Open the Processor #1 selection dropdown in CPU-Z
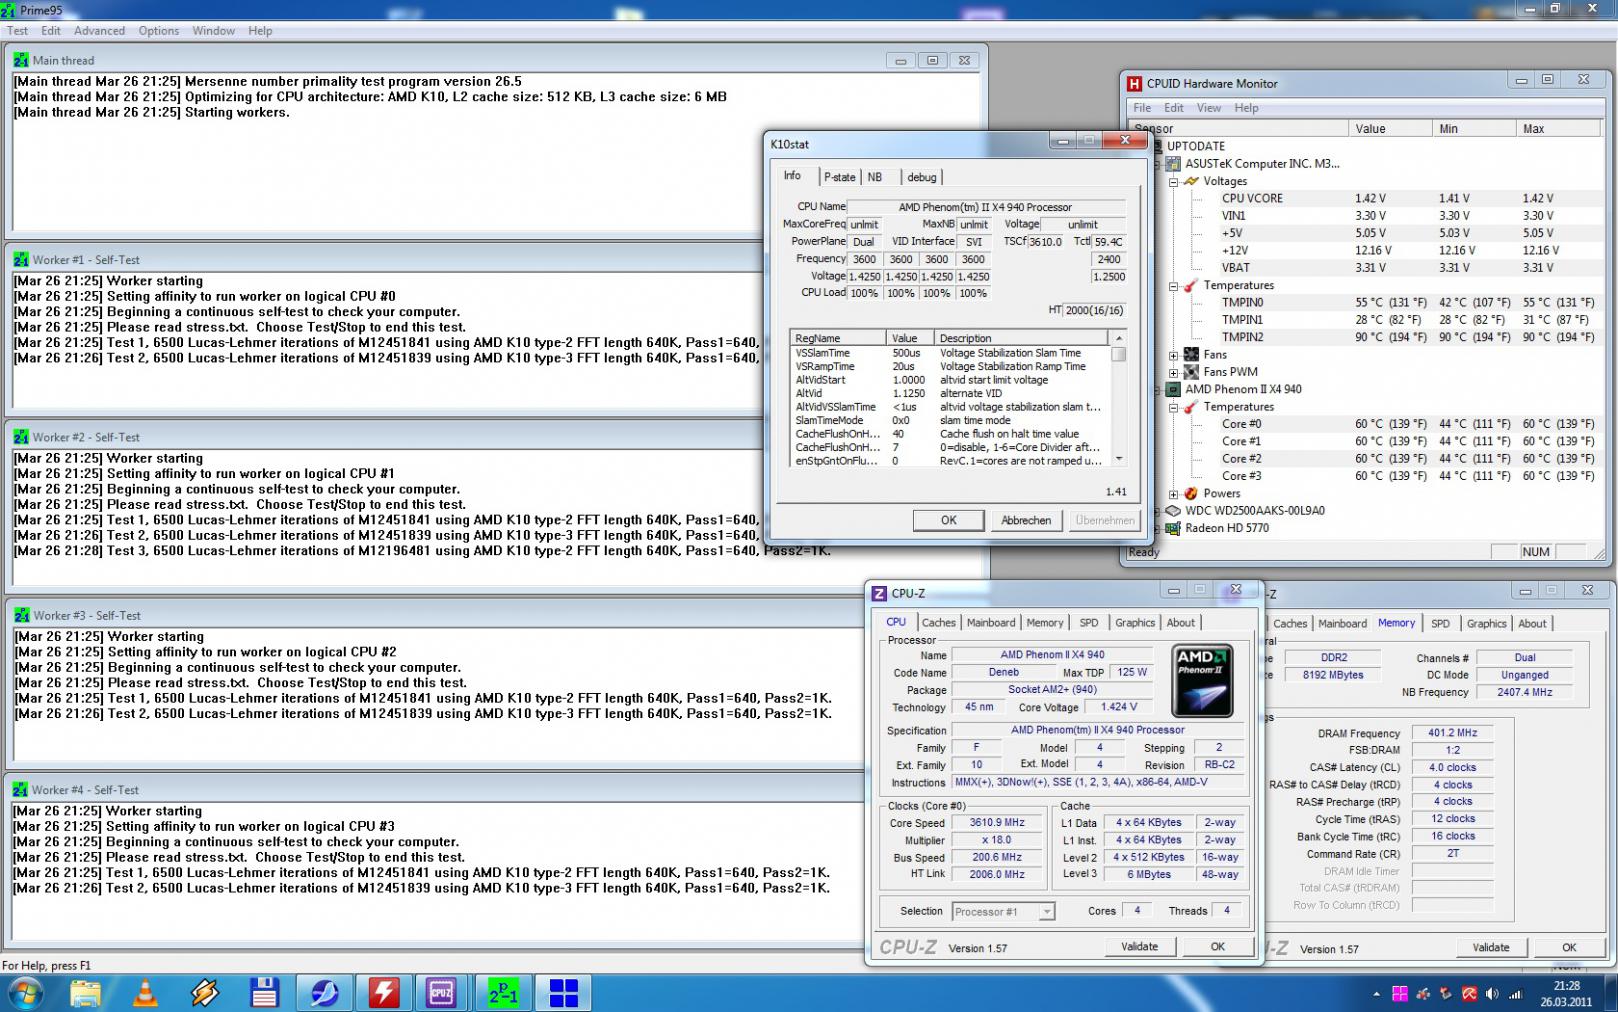The image size is (1618, 1012). click(1046, 911)
